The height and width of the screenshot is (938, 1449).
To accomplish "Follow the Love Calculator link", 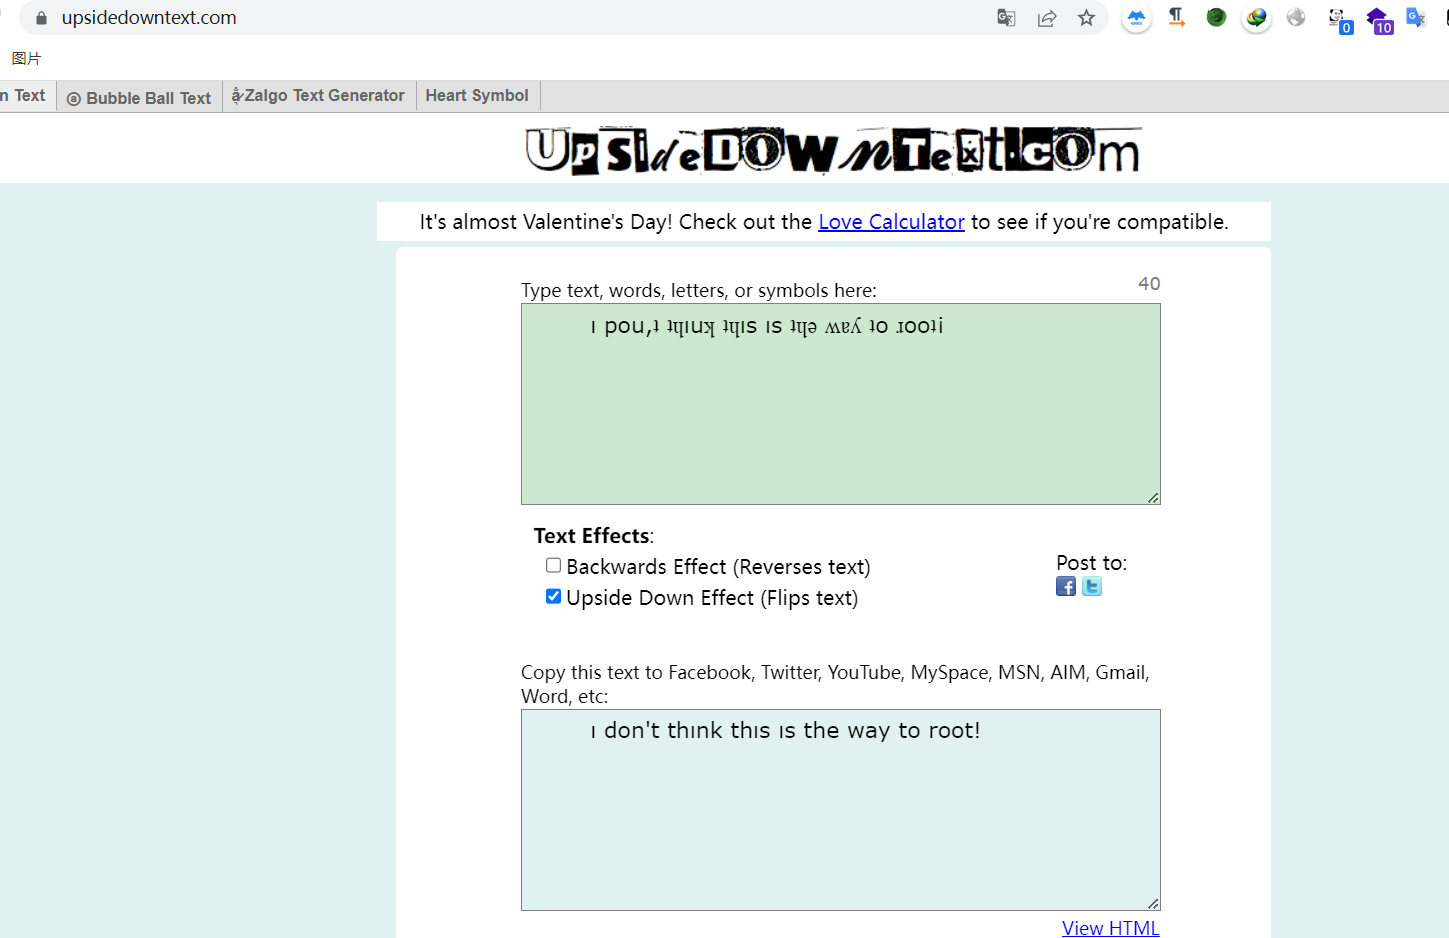I will [x=891, y=222].
